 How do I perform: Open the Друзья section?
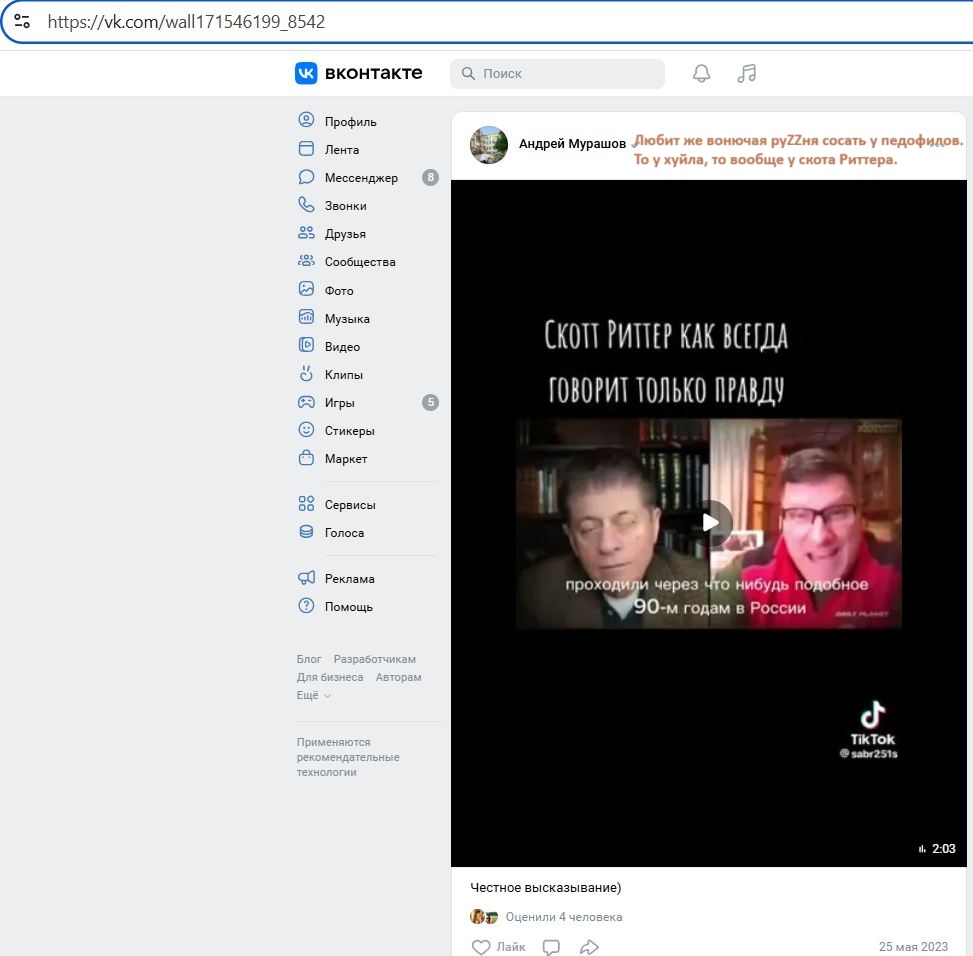click(347, 233)
